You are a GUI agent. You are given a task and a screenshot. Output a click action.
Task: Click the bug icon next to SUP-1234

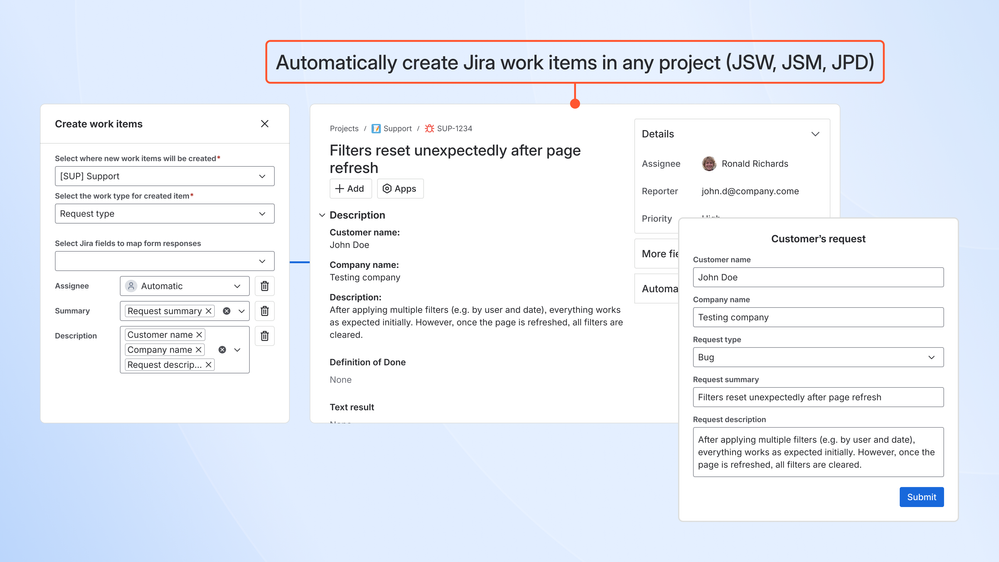click(429, 129)
